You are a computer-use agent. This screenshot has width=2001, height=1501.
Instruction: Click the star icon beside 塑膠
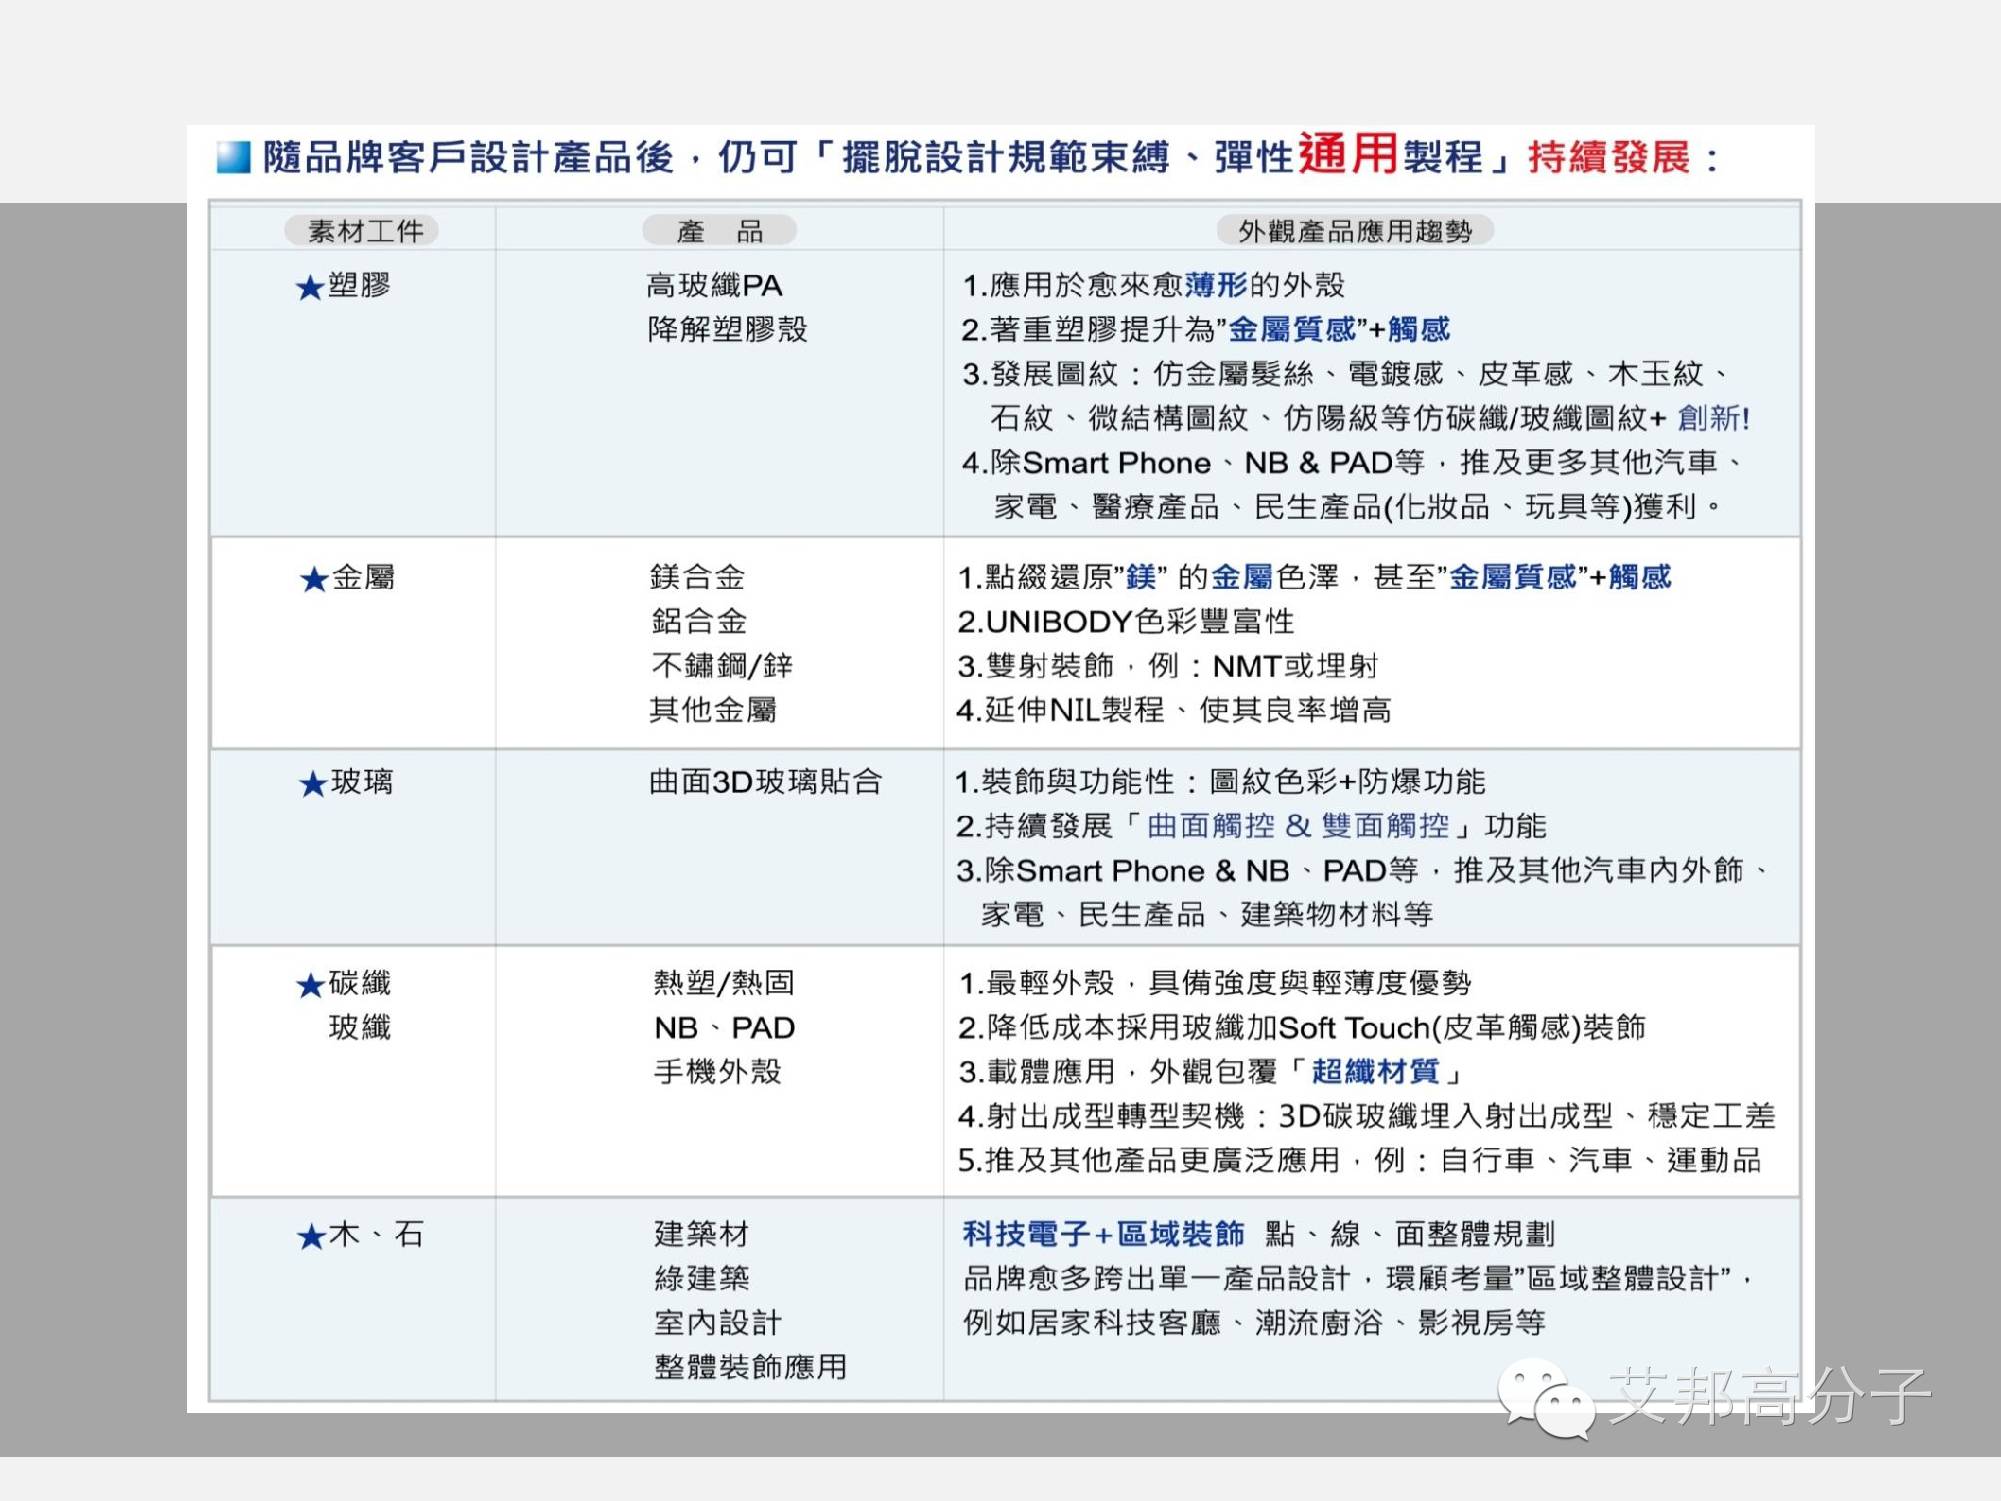[309, 288]
